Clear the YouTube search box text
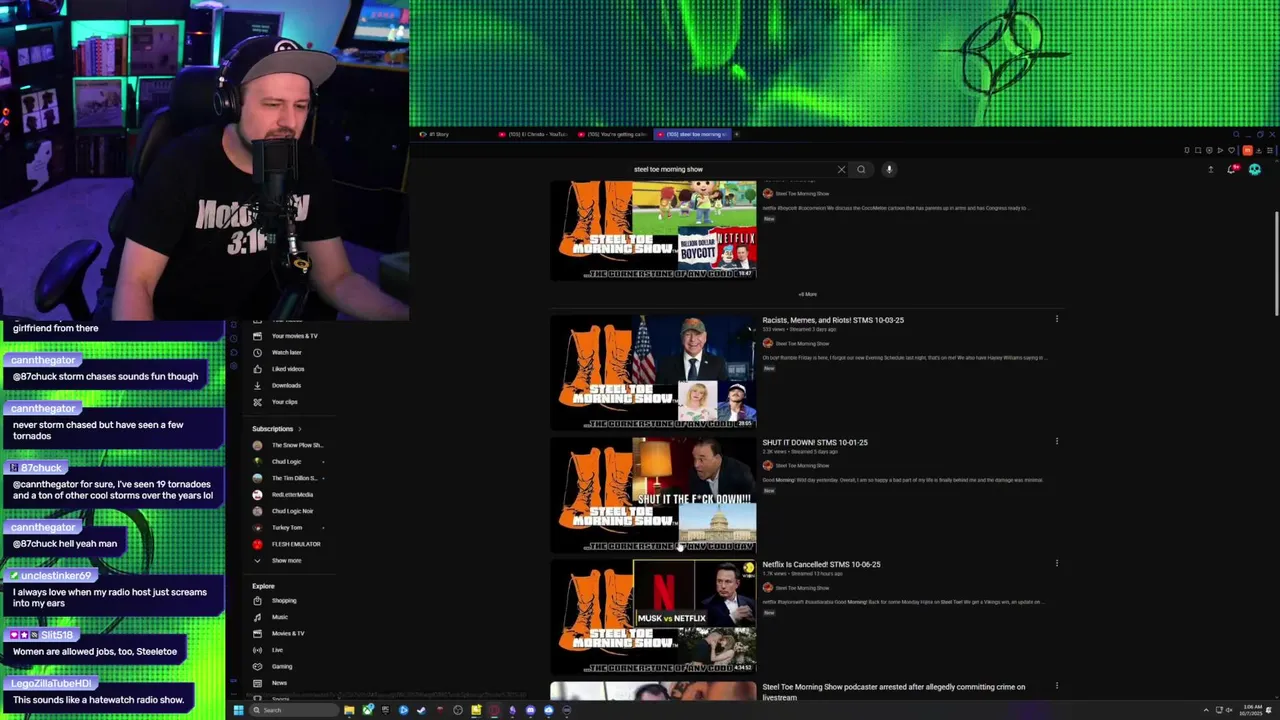This screenshot has height=720, width=1280. click(x=841, y=170)
